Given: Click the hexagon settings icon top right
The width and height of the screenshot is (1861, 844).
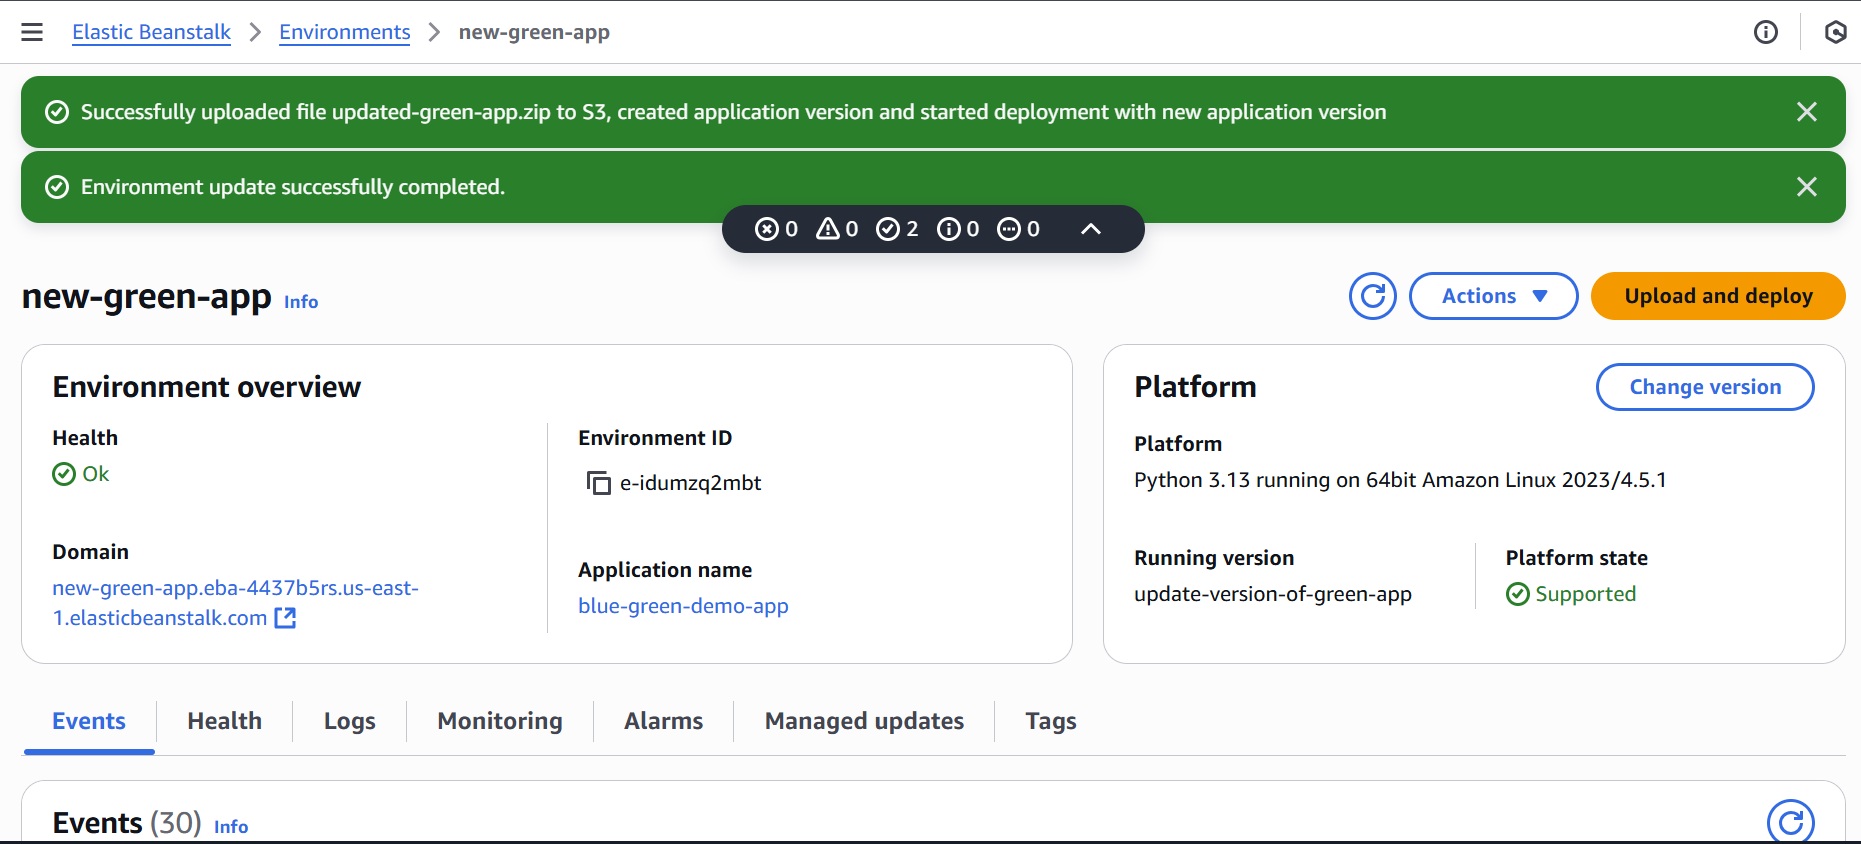Looking at the screenshot, I should click(x=1835, y=32).
